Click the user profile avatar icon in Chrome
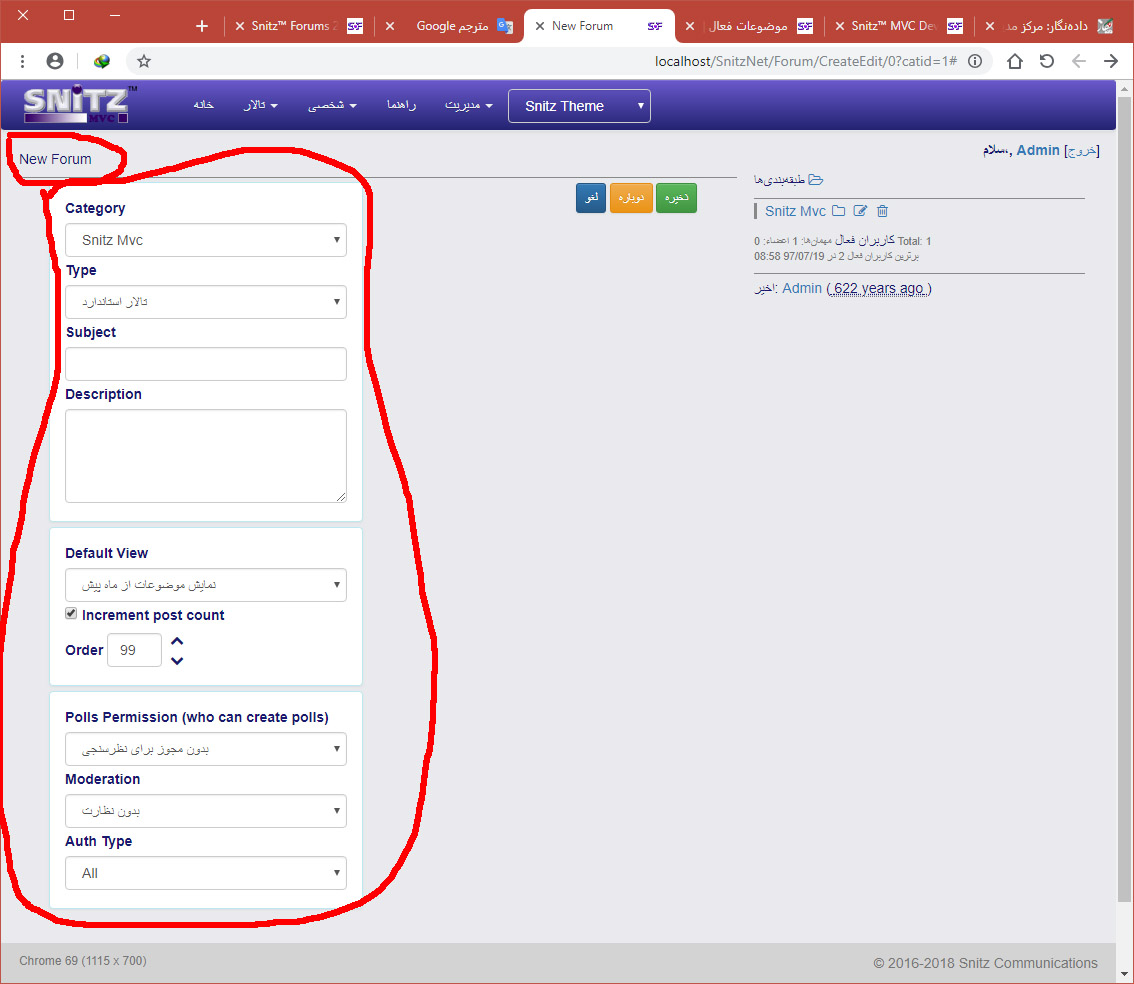The image size is (1134, 984). click(x=55, y=61)
